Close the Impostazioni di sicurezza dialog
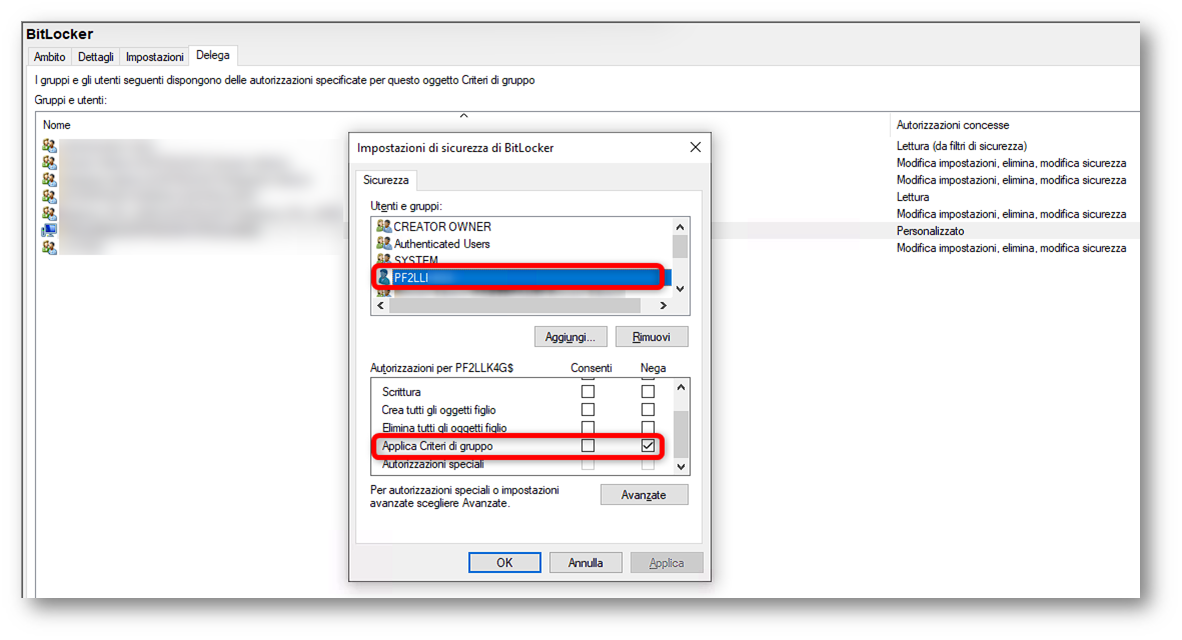Screen dimensions: 1182x640 (x=695, y=148)
